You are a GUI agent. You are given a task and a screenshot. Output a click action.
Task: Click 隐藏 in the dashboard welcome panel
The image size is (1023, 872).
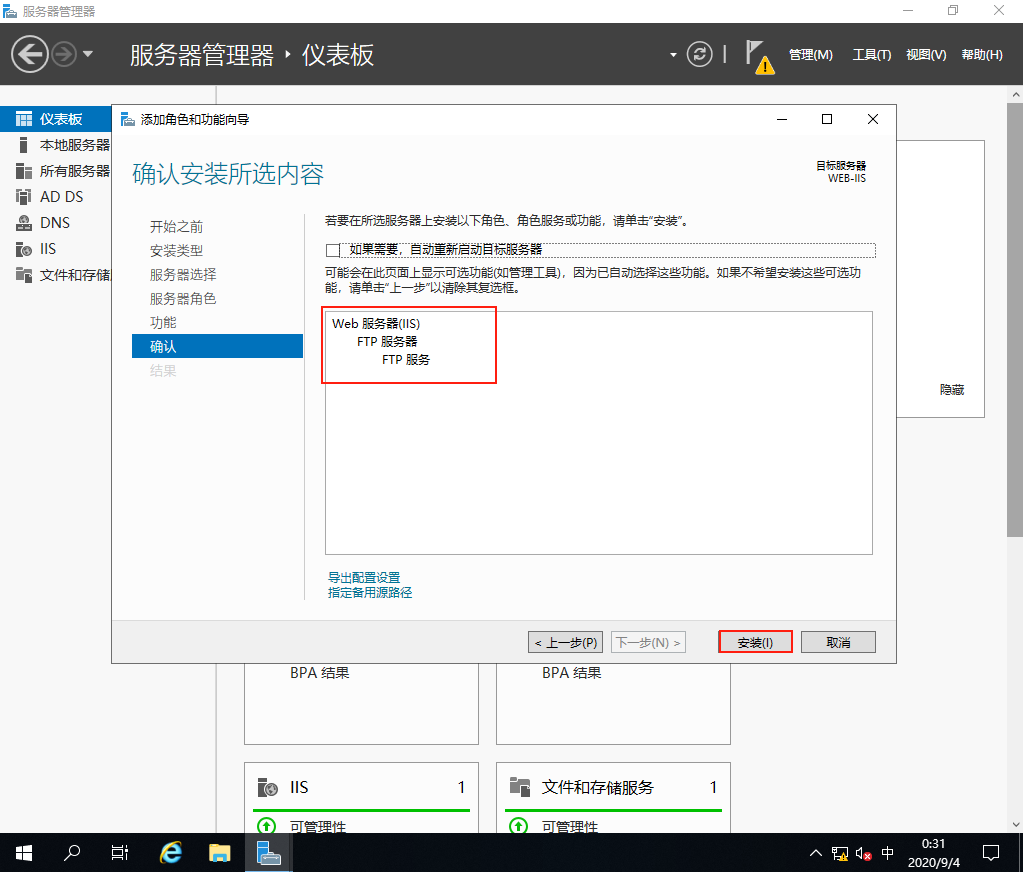click(952, 389)
